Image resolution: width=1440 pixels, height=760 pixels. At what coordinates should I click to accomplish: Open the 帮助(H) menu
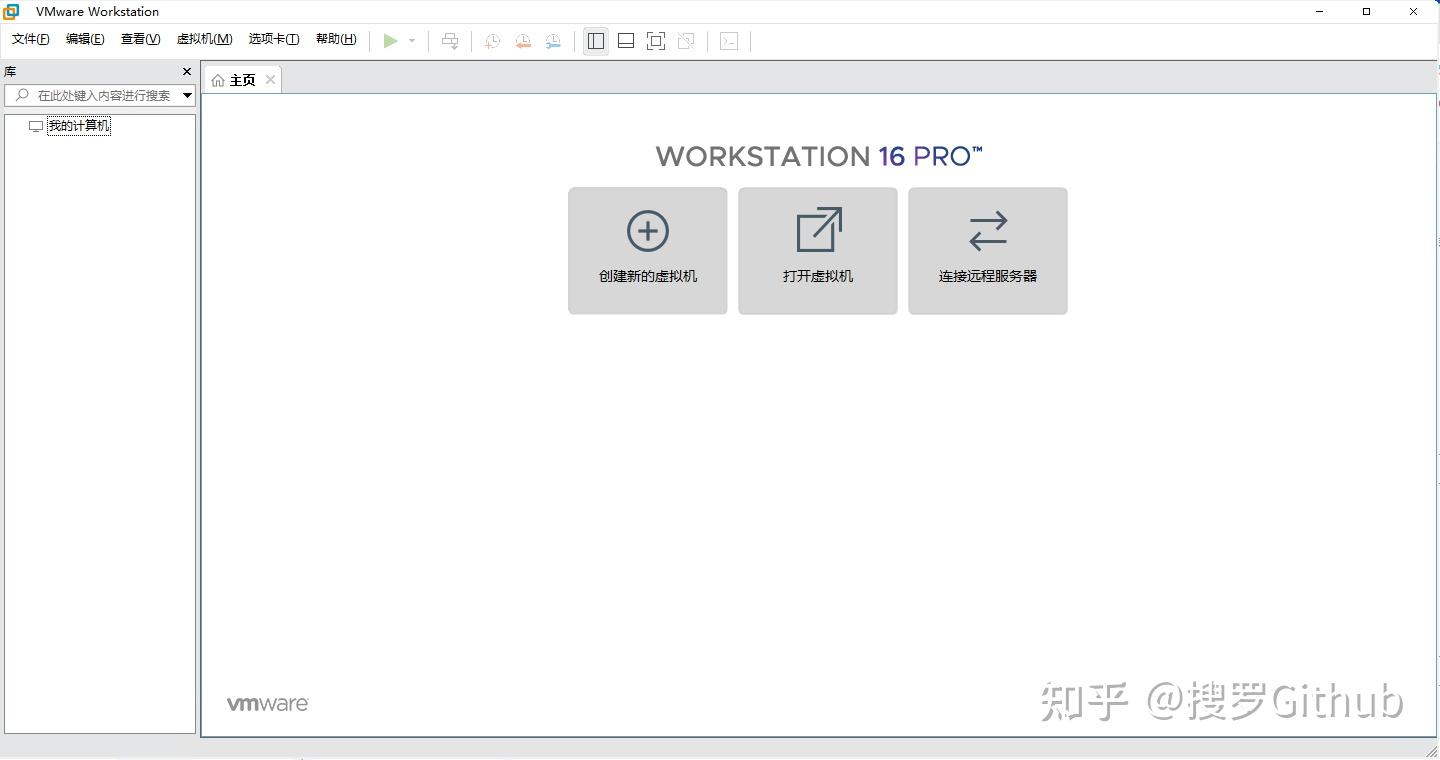[x=336, y=39]
